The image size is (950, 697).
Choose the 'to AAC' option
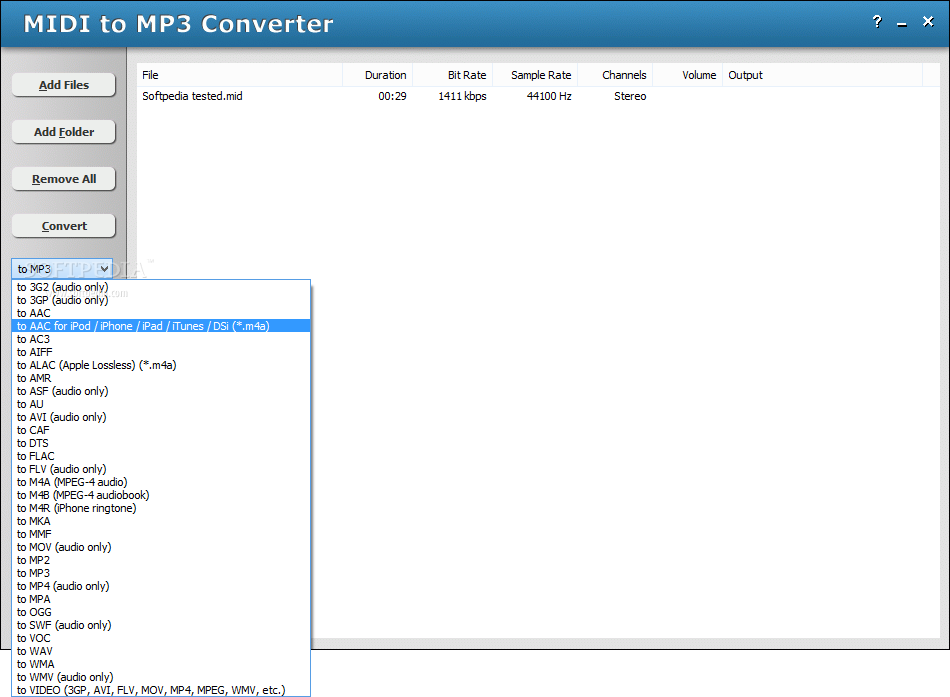(161, 313)
